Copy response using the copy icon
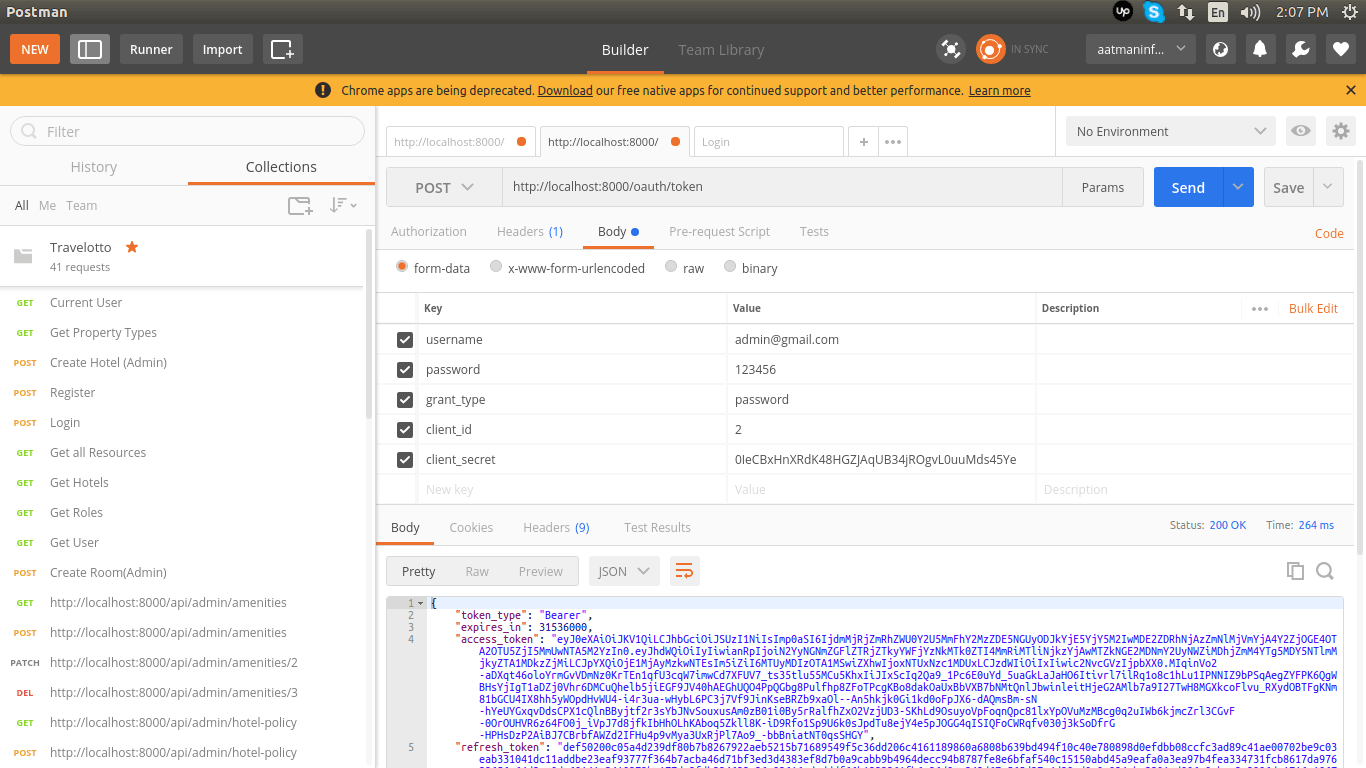1366x768 pixels. [1295, 571]
